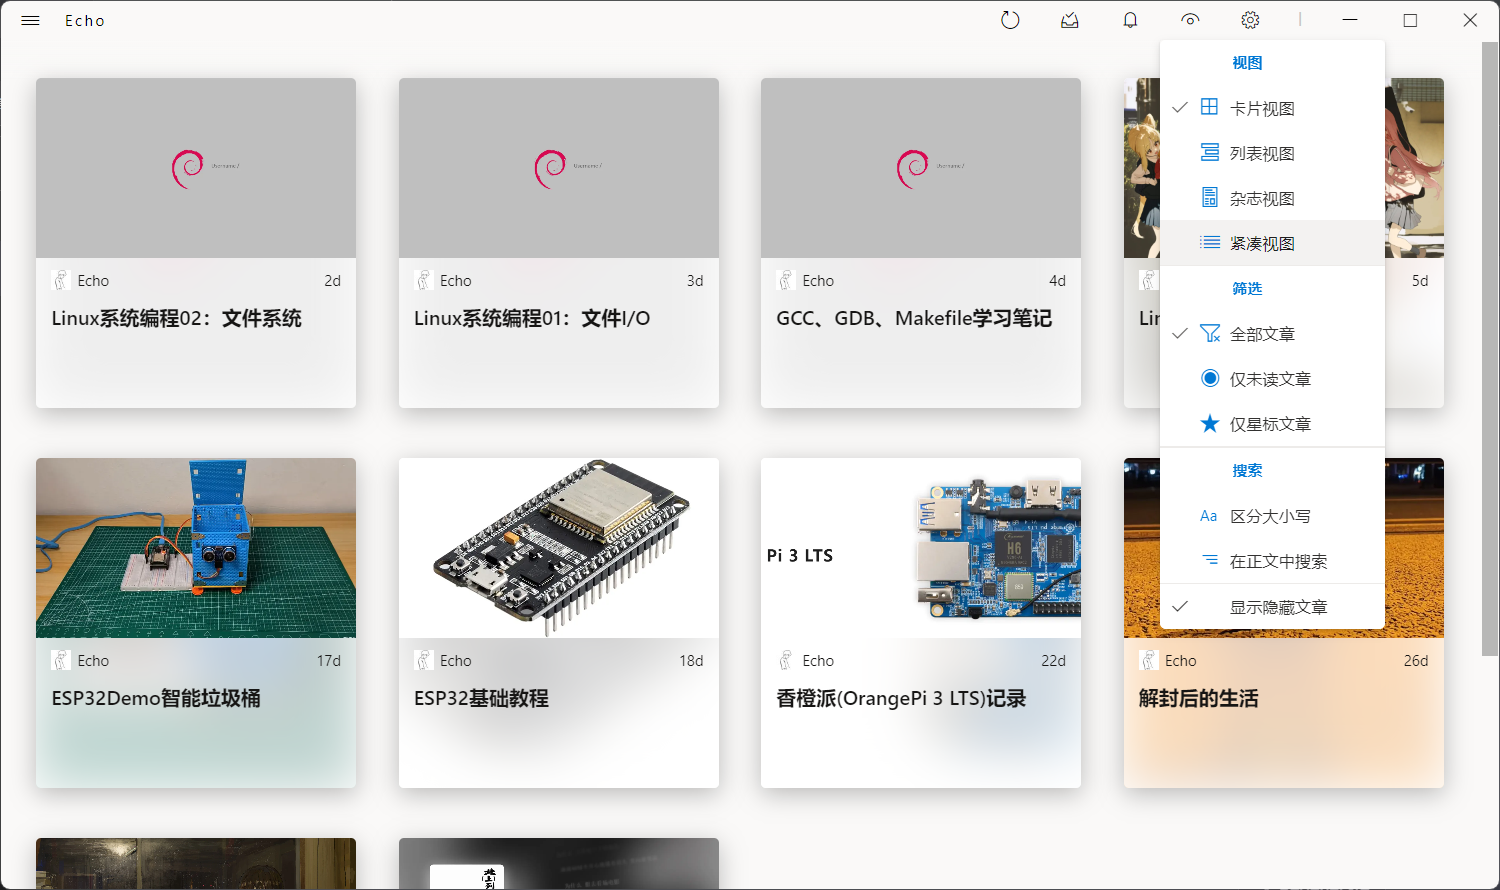The image size is (1500, 890).
Task: Uncheck 显示隐藏文章 show hidden articles
Action: 1278,607
